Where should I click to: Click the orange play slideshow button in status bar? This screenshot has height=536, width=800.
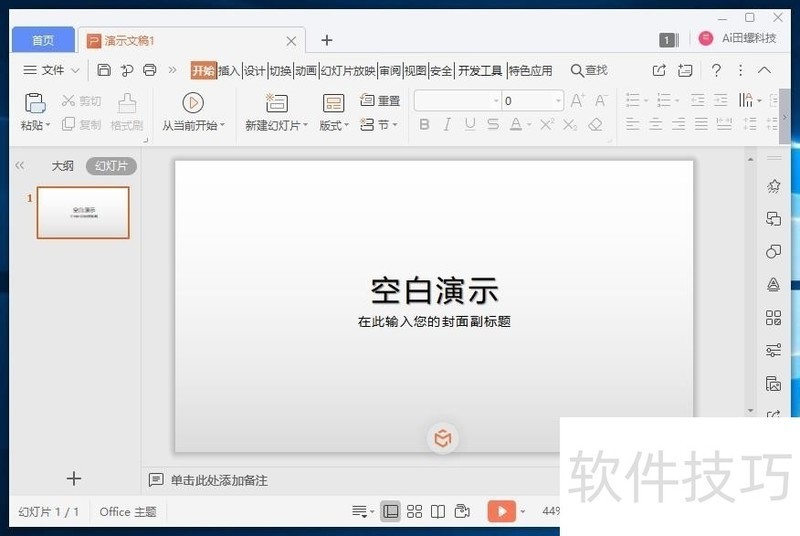(501, 512)
